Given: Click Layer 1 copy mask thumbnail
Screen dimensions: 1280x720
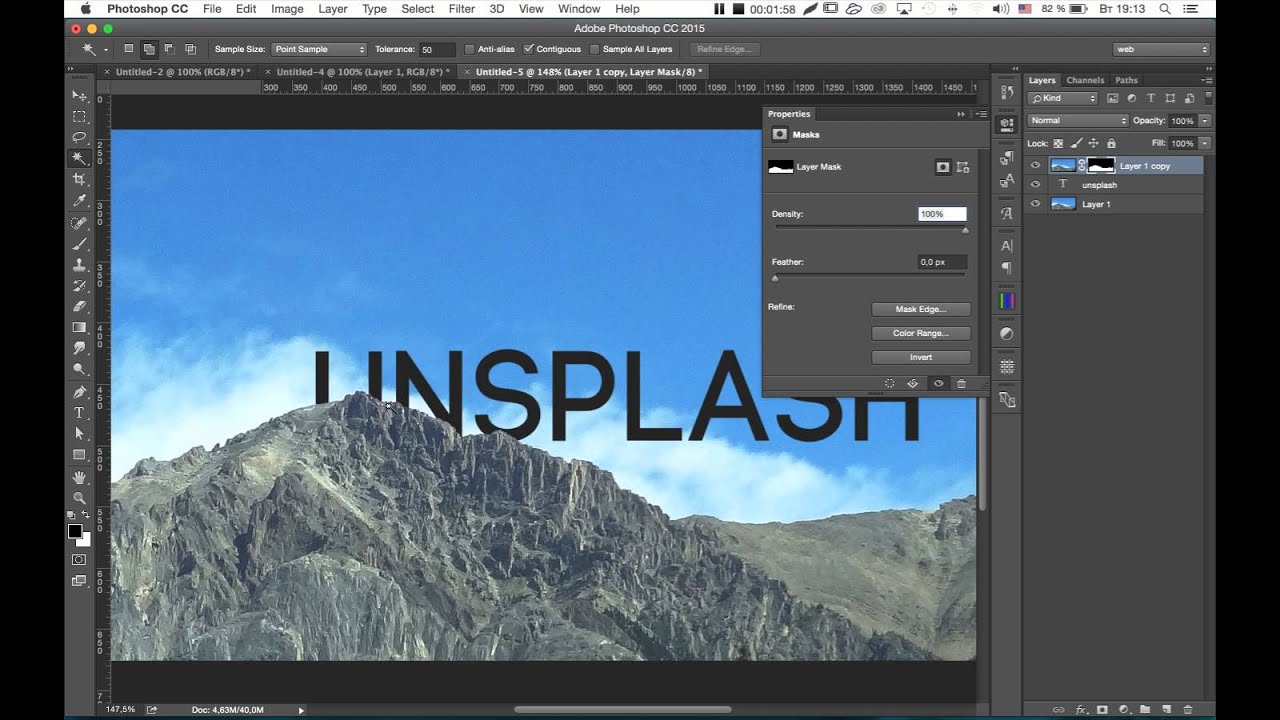Looking at the screenshot, I should point(1101,166).
